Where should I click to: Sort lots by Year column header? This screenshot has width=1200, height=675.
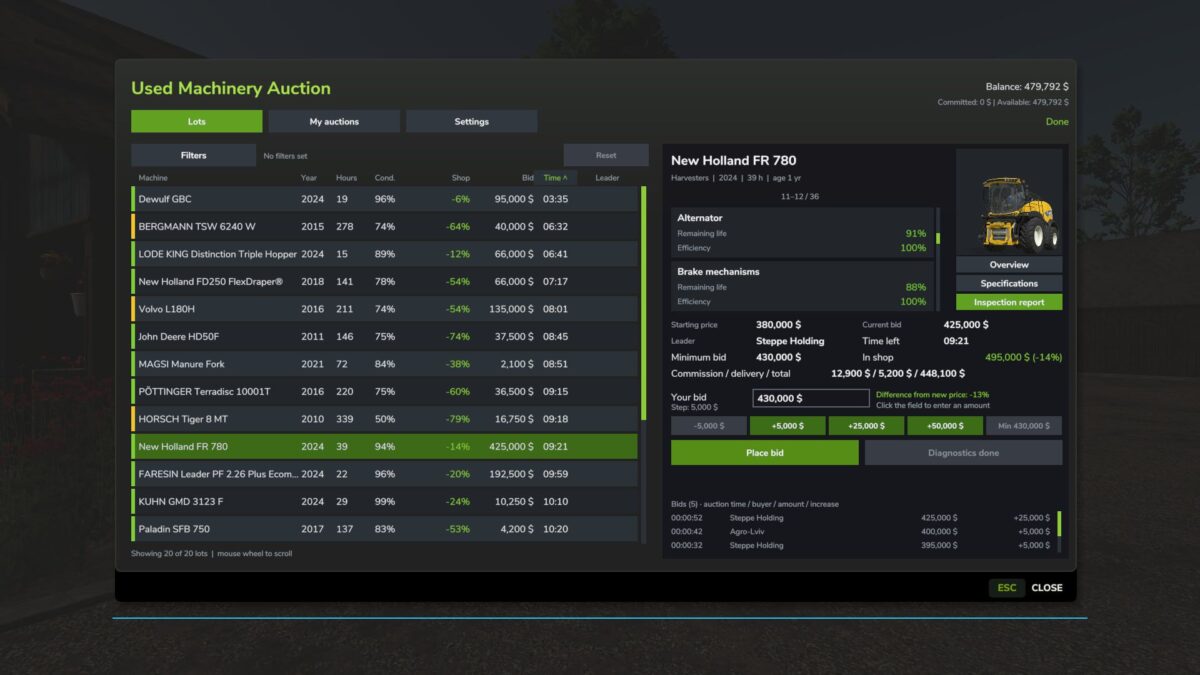(309, 178)
